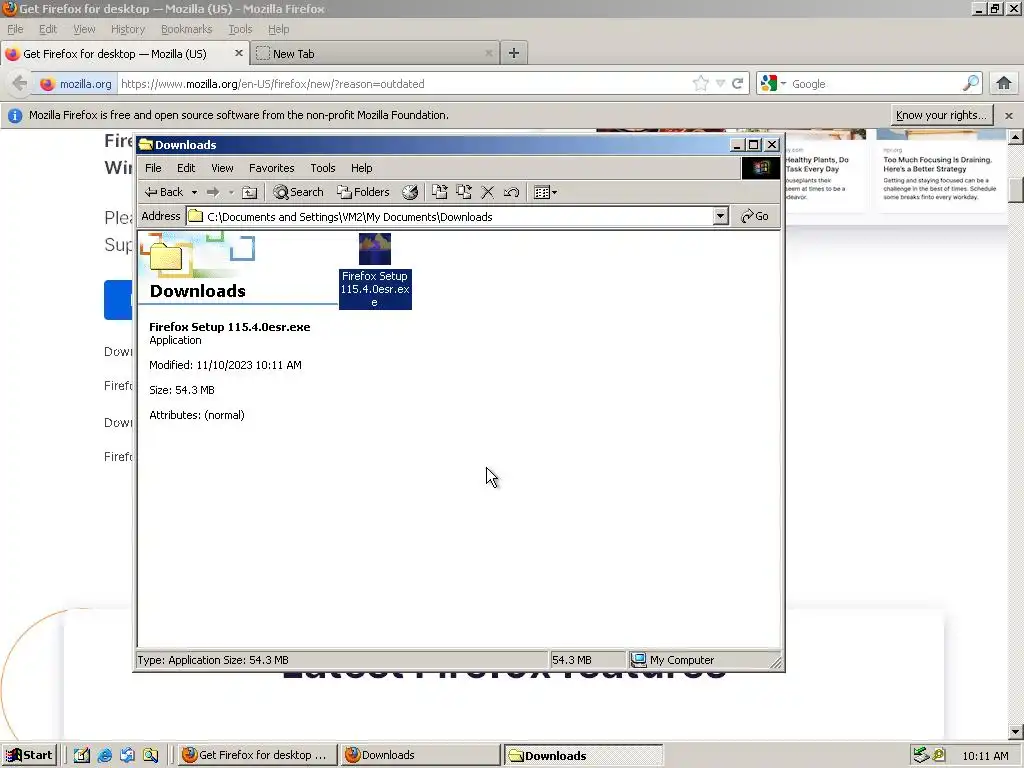This screenshot has width=1024, height=768.
Task: Open Forward history dropdown arrow in Explorer
Action: [x=231, y=193]
